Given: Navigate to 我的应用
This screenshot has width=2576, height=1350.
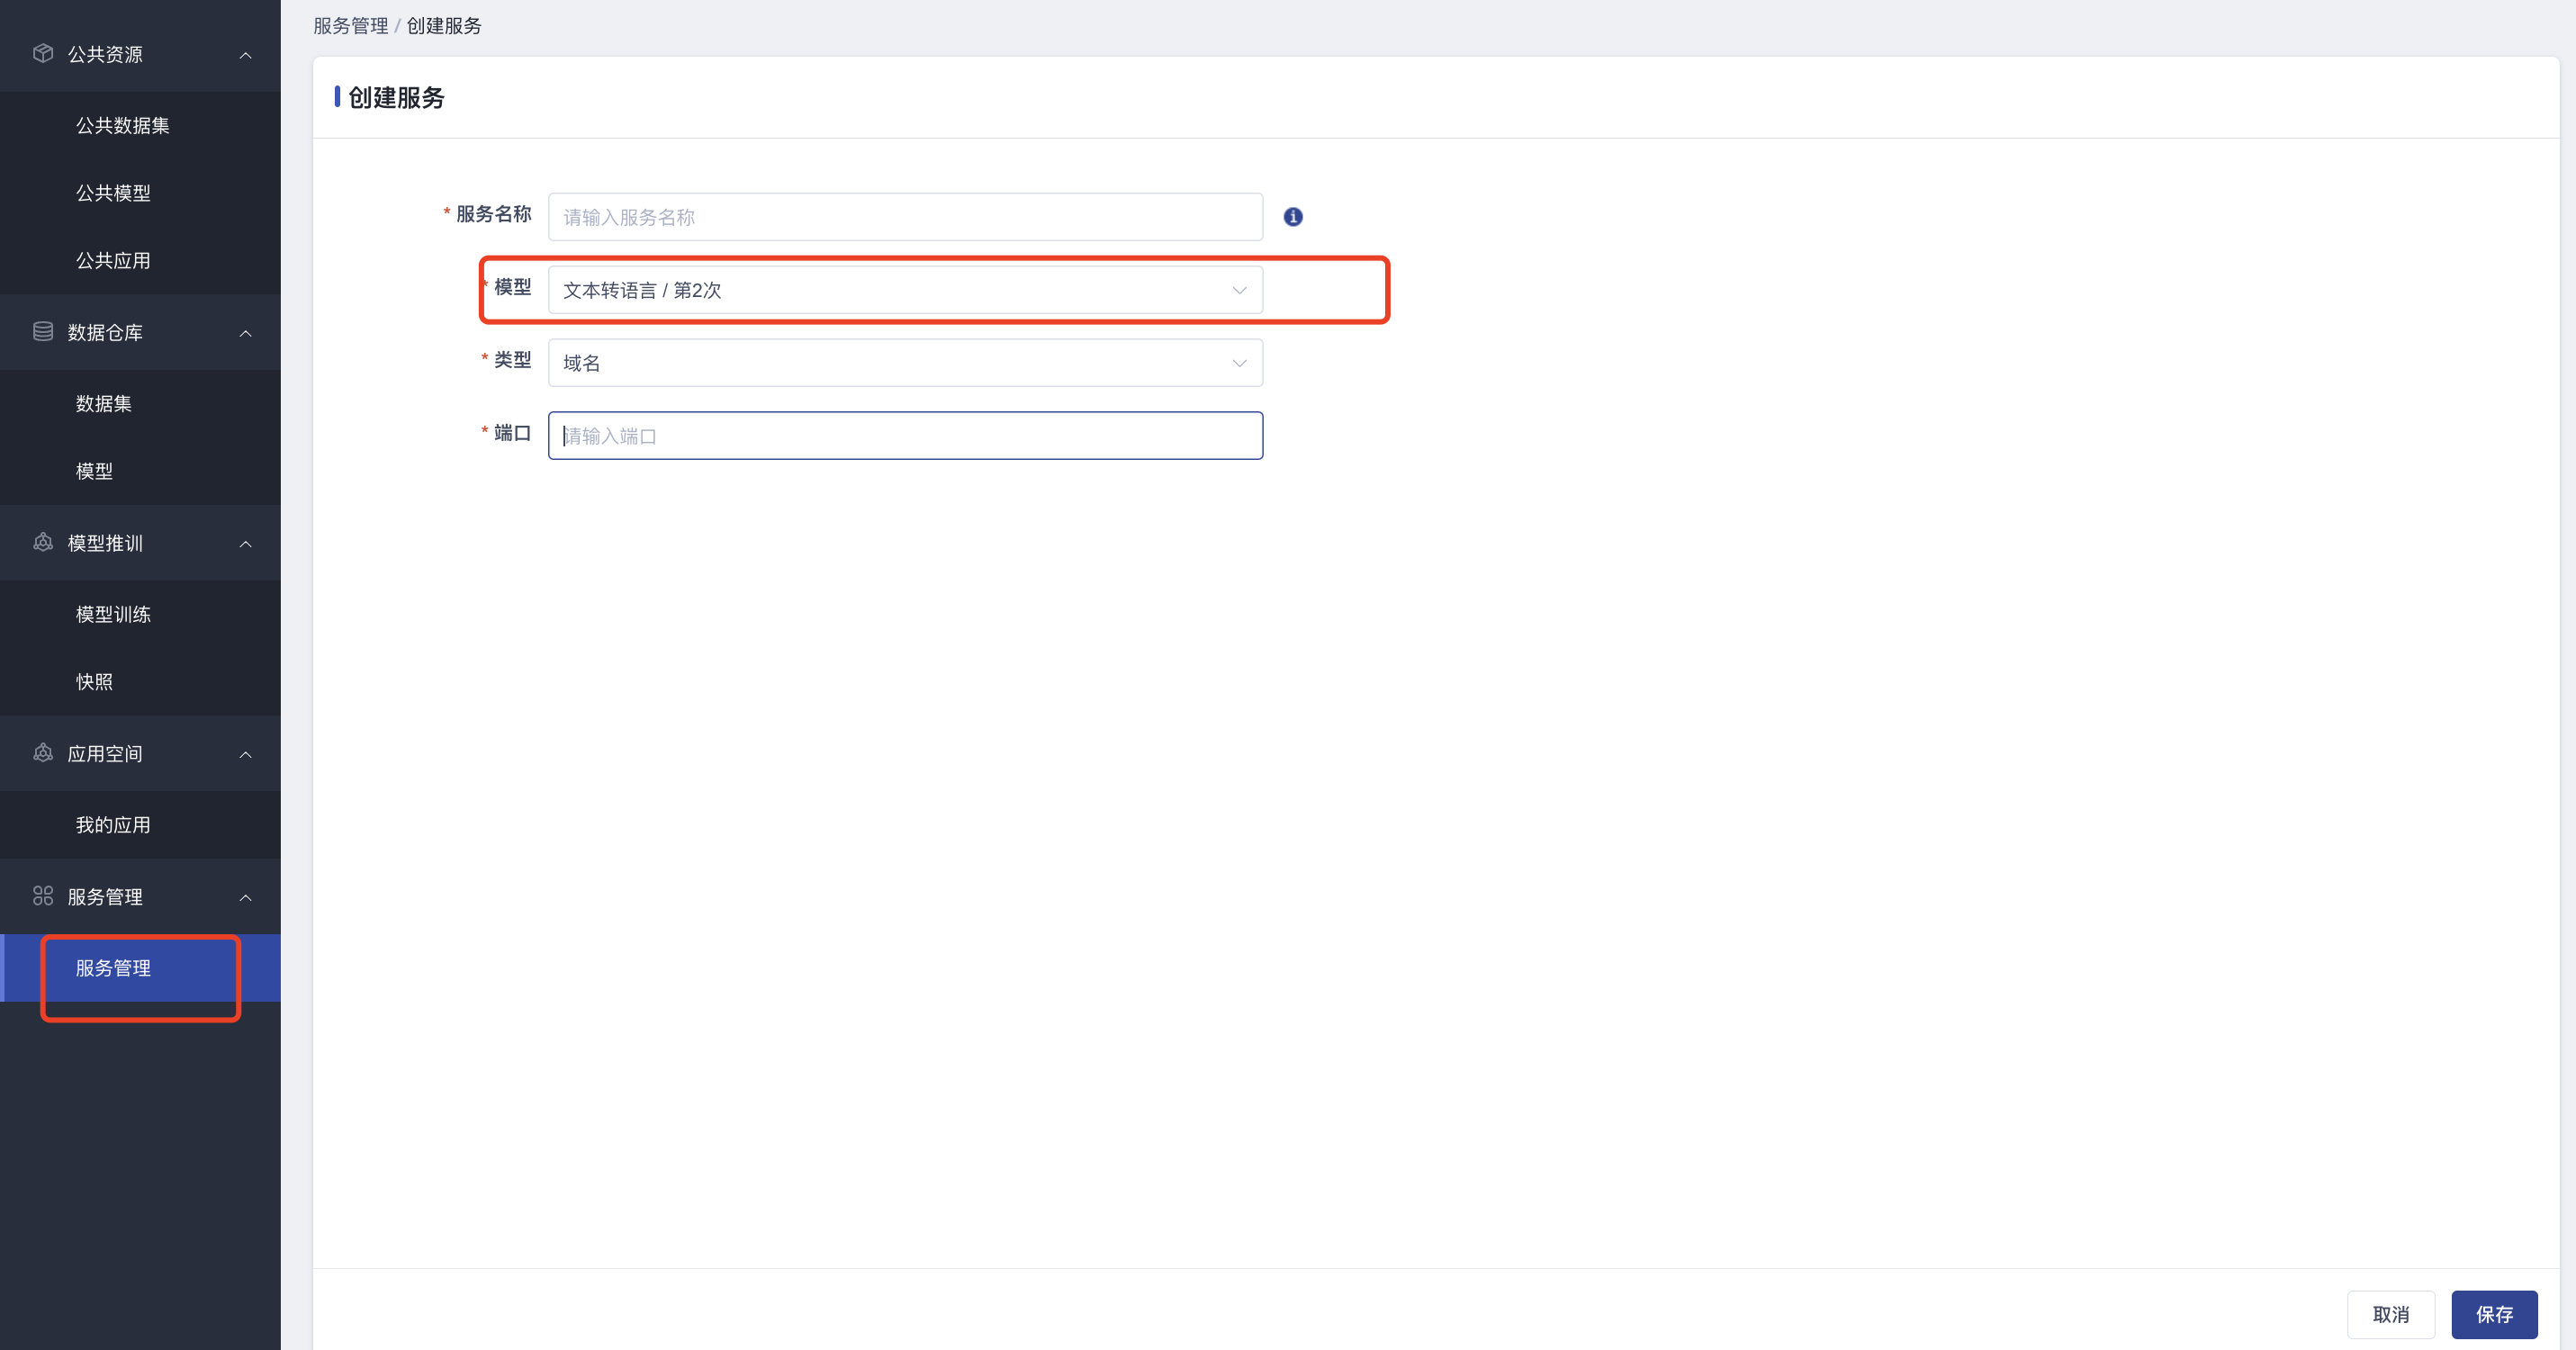Looking at the screenshot, I should [x=113, y=825].
